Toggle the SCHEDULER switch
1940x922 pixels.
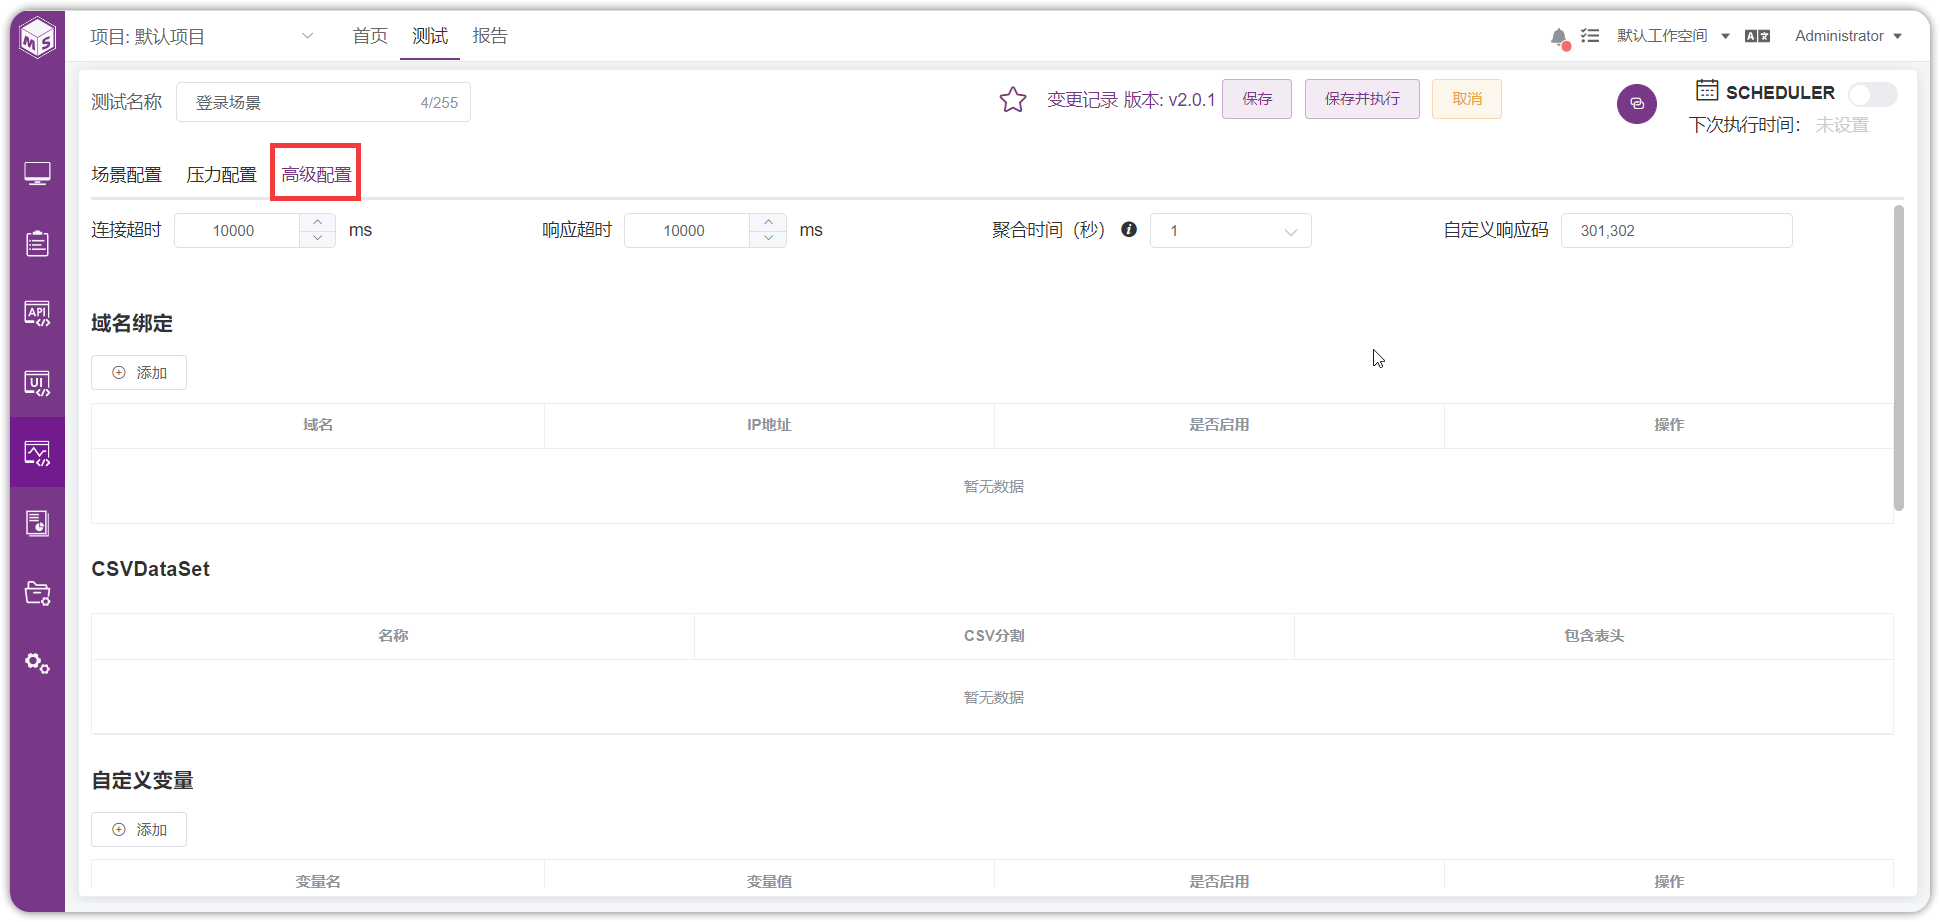click(x=1872, y=94)
